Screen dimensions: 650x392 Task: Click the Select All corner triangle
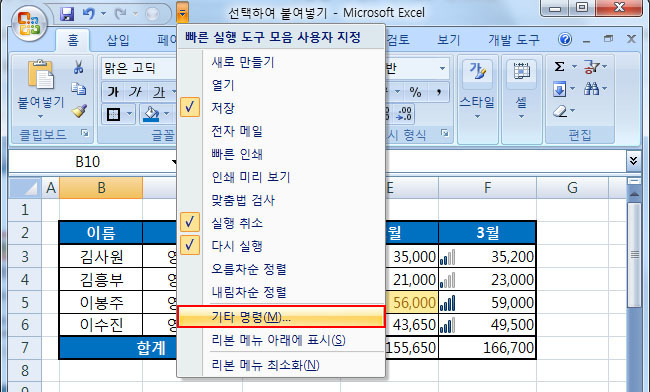pos(25,188)
